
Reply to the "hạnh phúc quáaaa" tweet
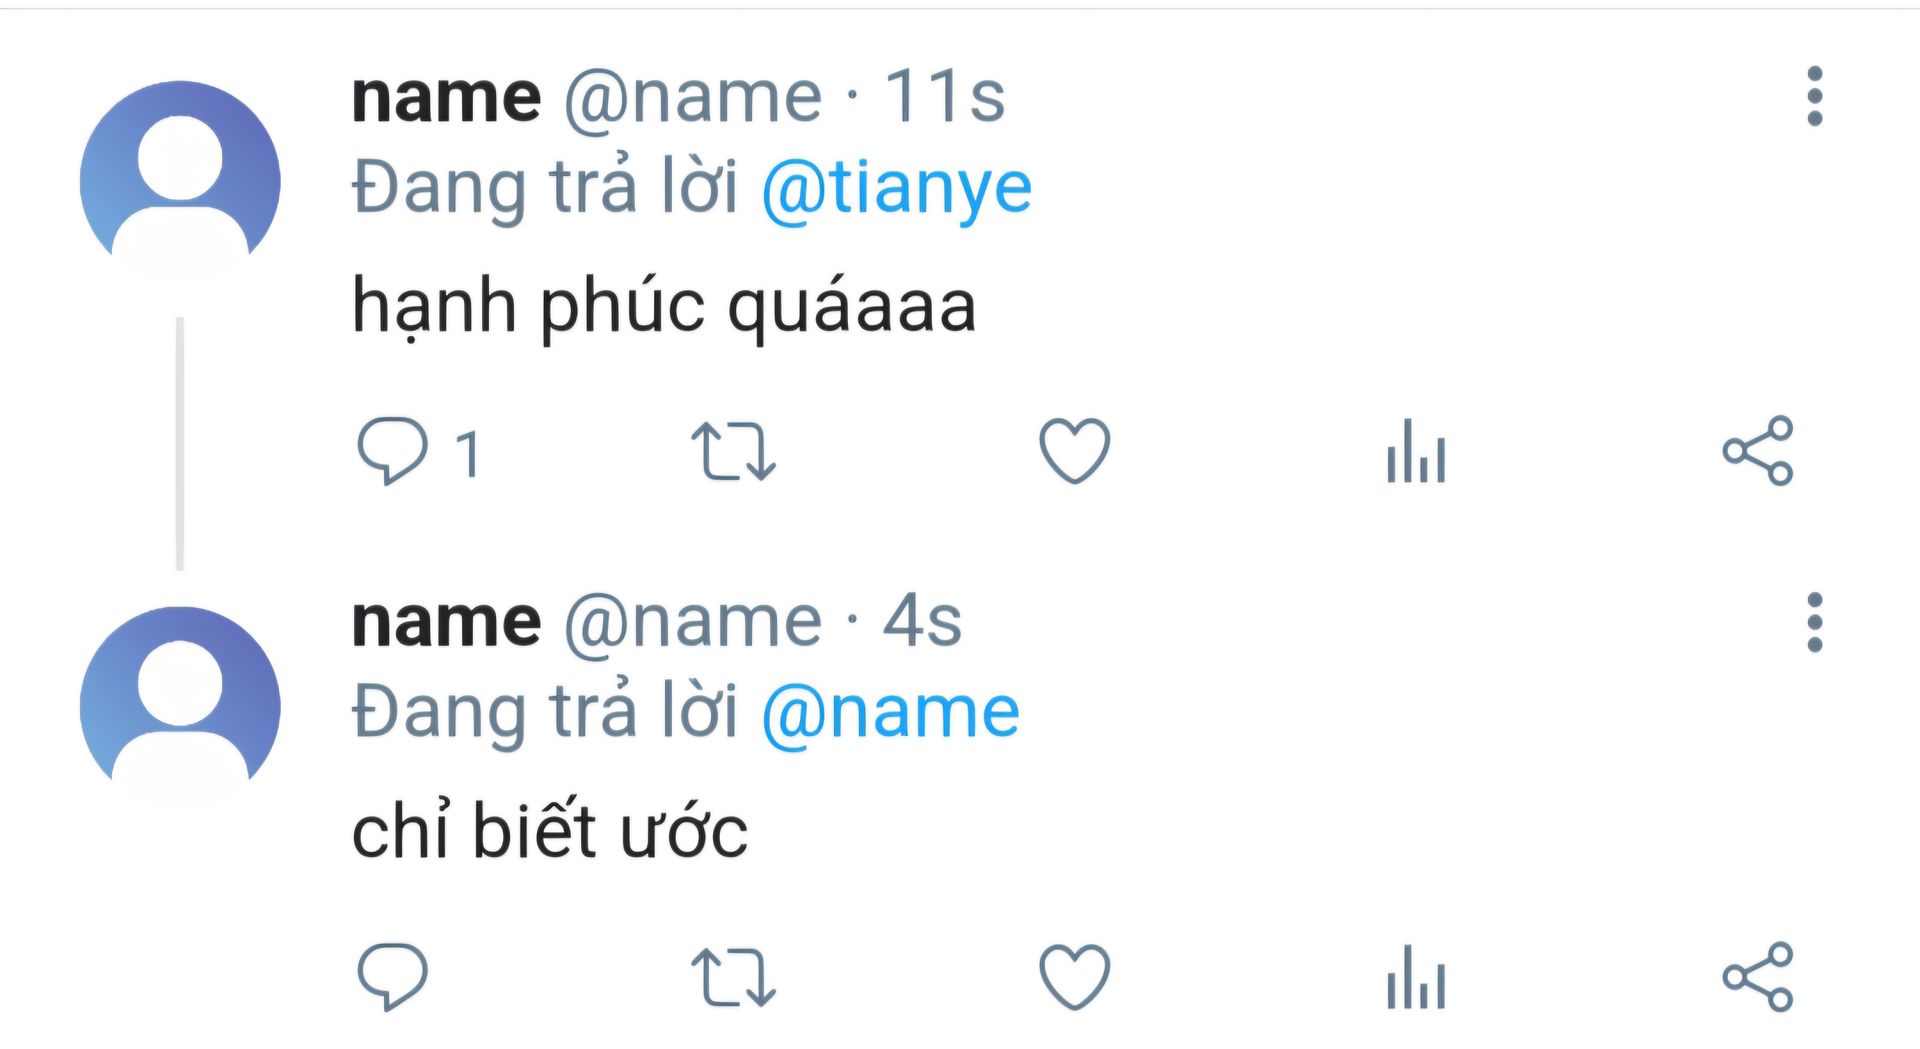[393, 450]
